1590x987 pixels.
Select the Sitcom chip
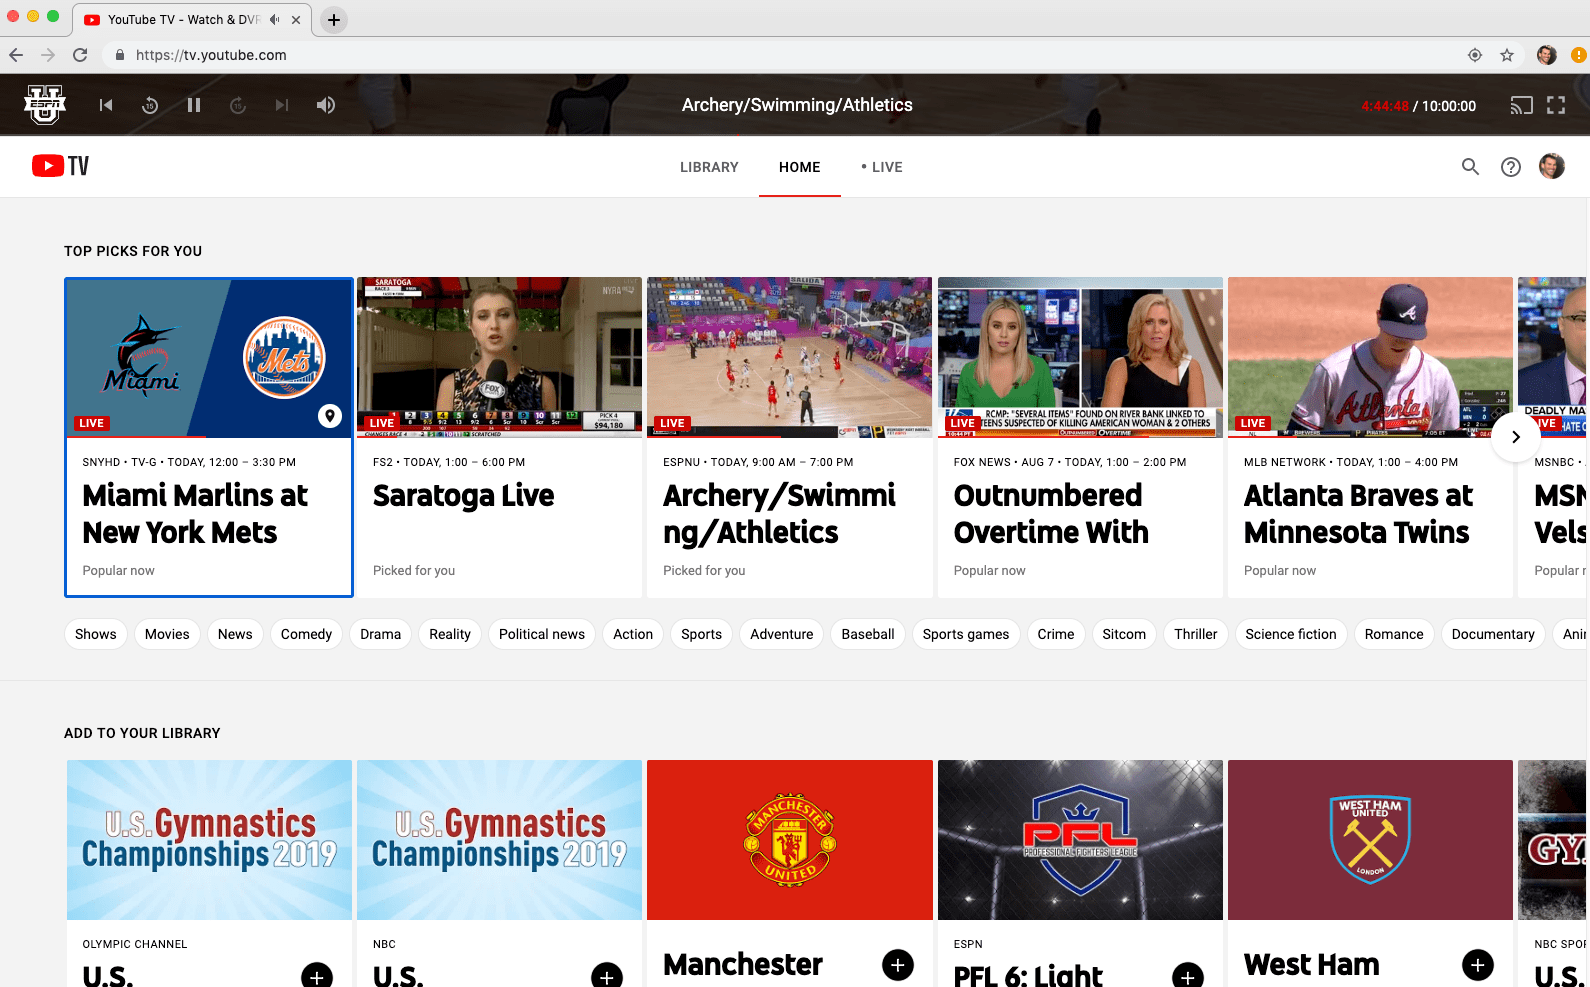[1124, 634]
